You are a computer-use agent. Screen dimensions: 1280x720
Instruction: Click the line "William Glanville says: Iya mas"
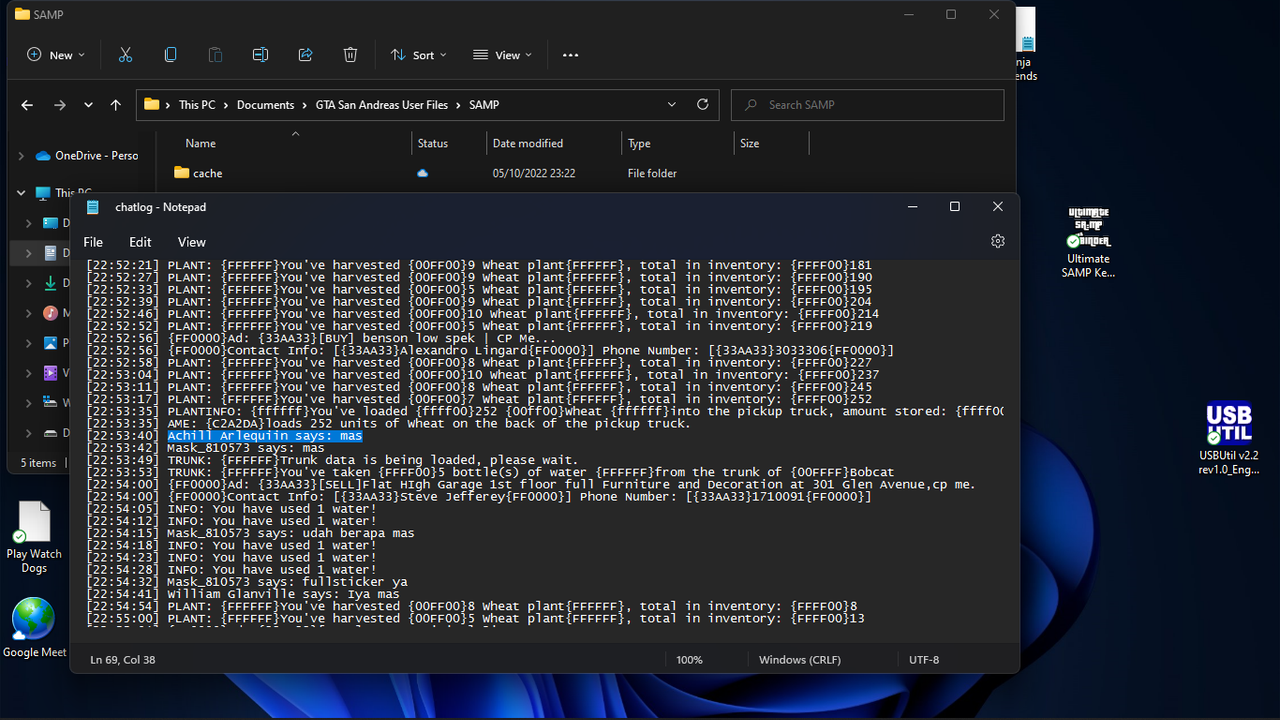[x=283, y=594]
